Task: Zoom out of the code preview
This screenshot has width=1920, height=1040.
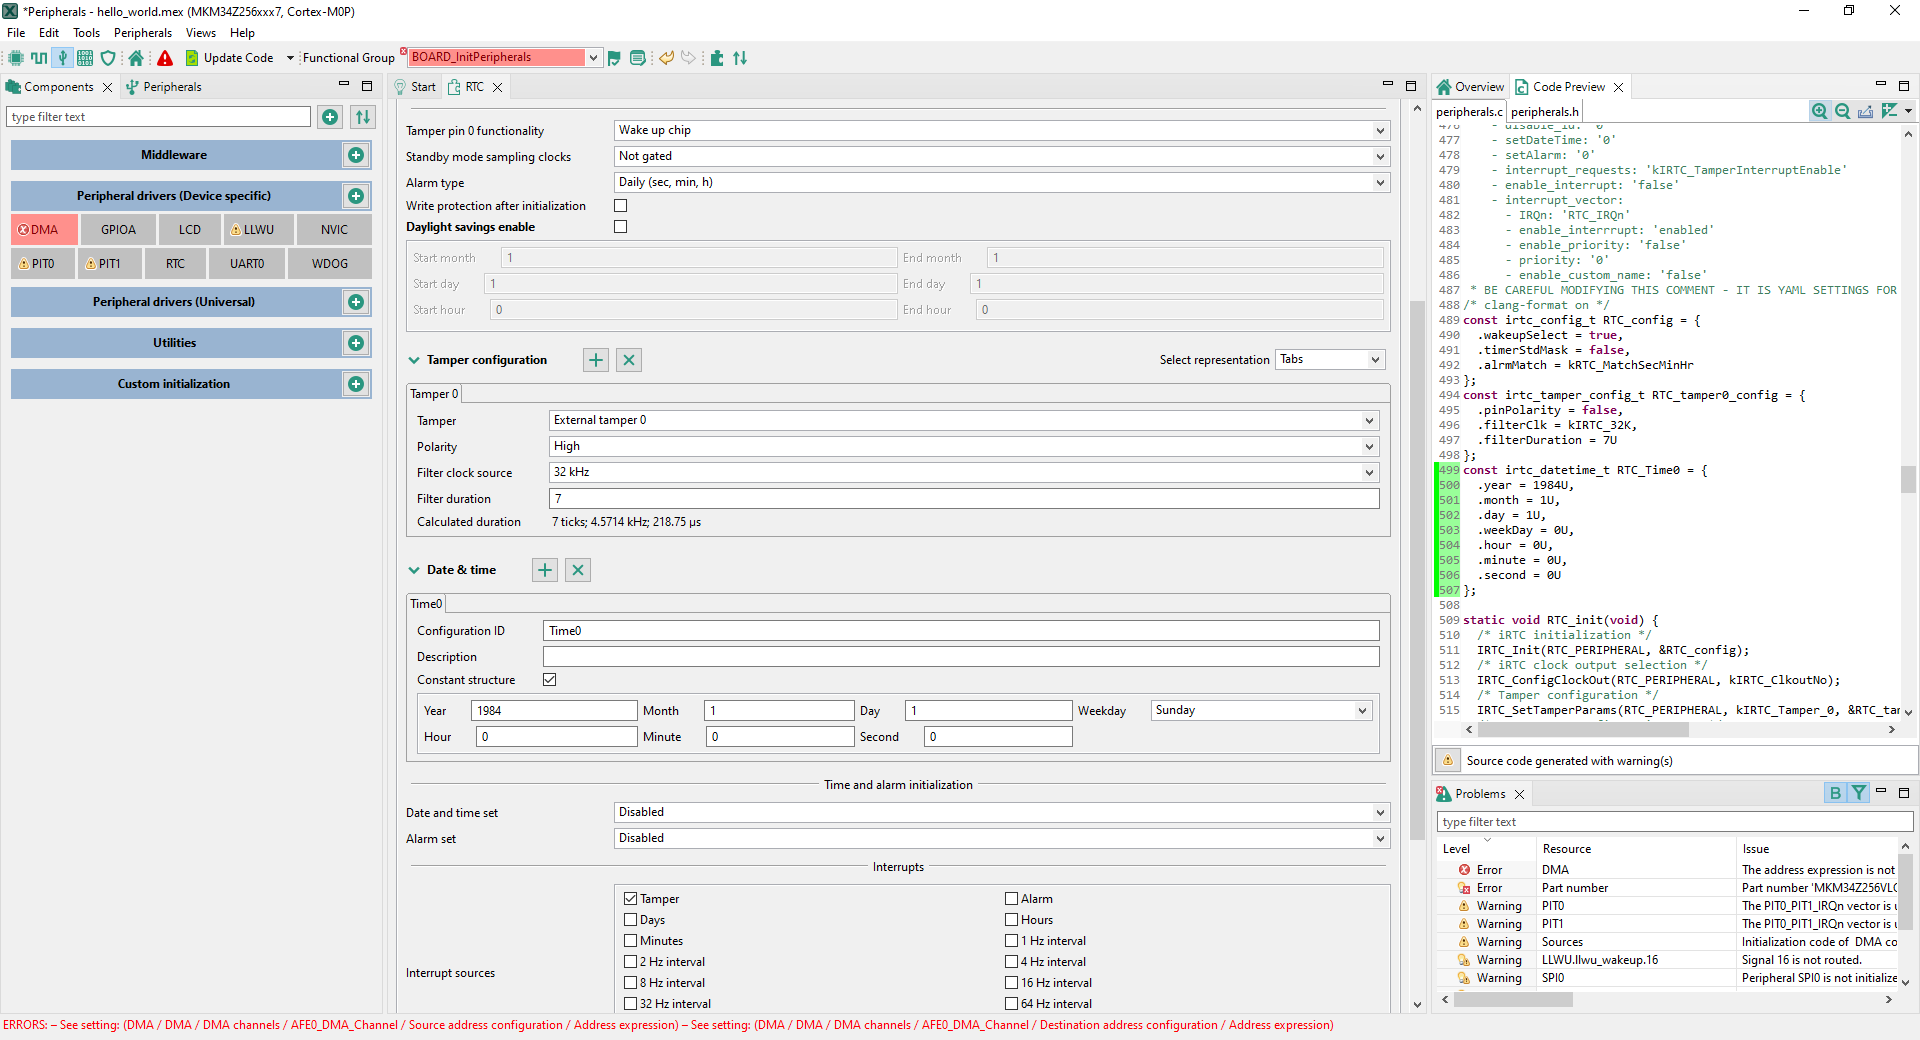Action: (x=1842, y=112)
